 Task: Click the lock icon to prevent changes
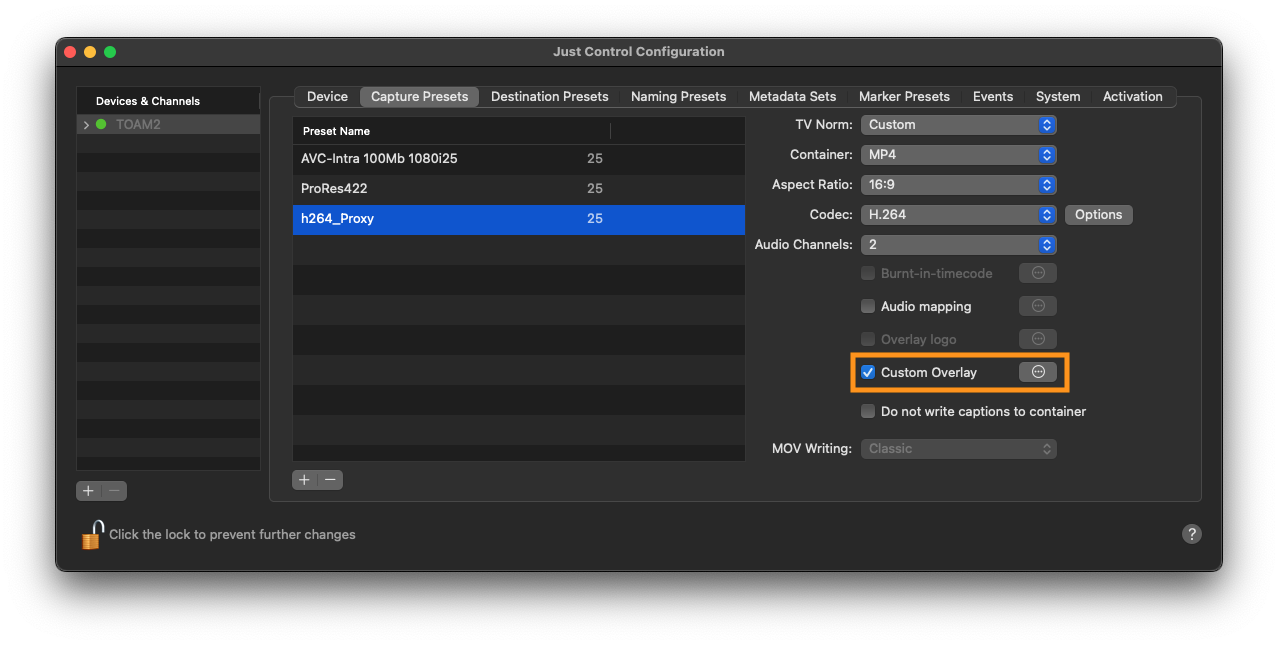(x=92, y=535)
